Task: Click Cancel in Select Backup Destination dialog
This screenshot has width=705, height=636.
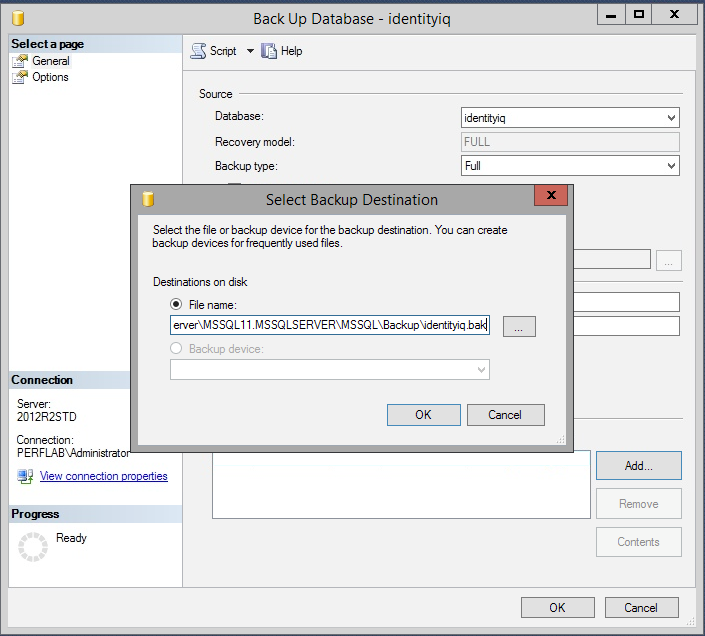Action: coord(505,415)
